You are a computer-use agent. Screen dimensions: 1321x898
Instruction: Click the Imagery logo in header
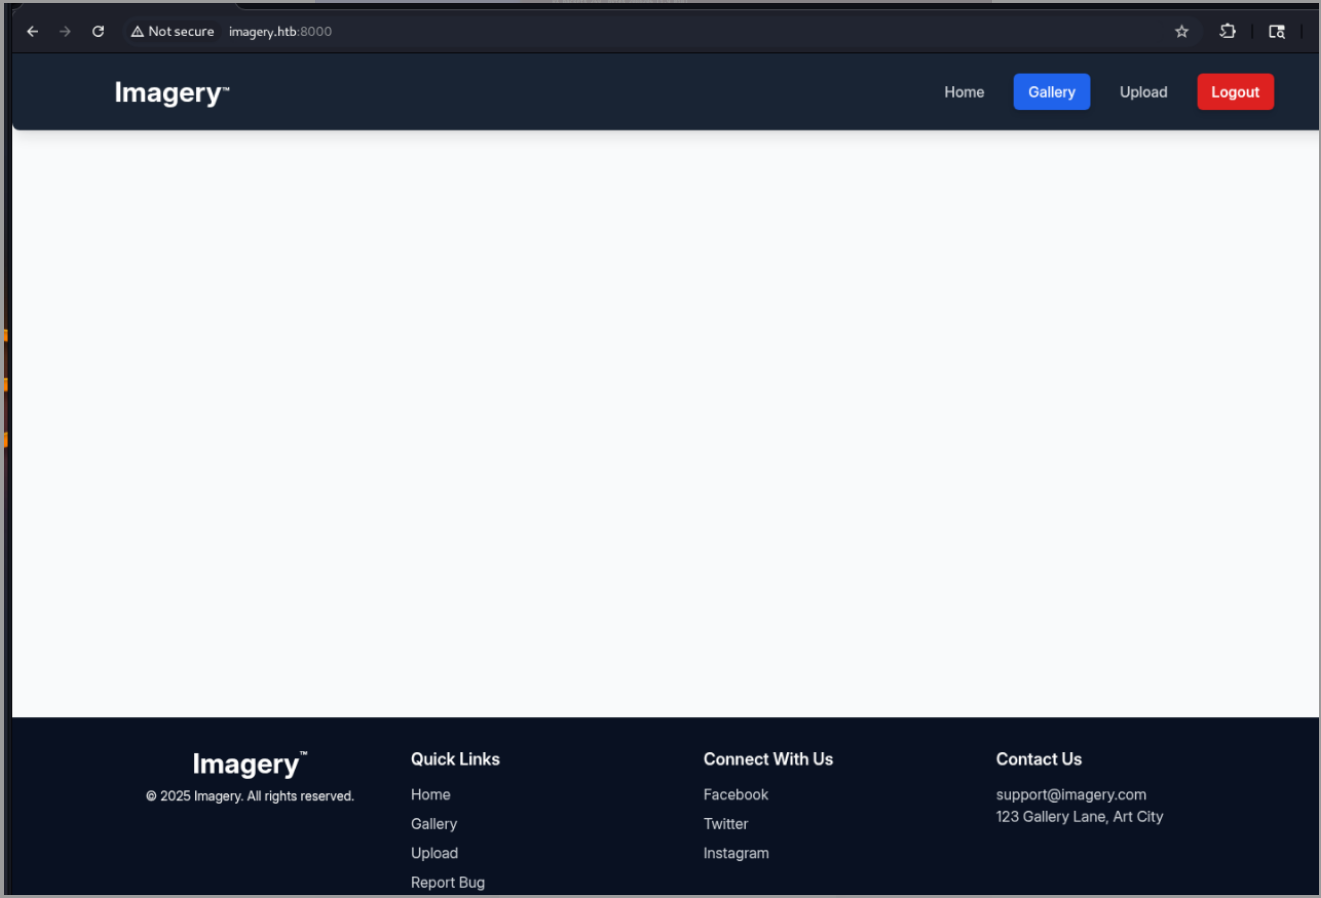click(172, 93)
